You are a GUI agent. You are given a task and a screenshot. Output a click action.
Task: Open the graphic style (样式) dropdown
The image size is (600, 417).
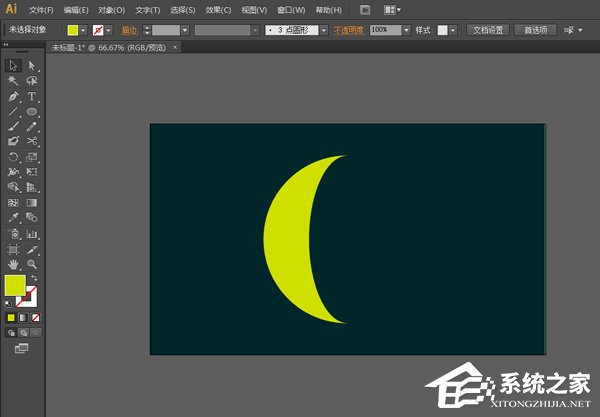(453, 30)
